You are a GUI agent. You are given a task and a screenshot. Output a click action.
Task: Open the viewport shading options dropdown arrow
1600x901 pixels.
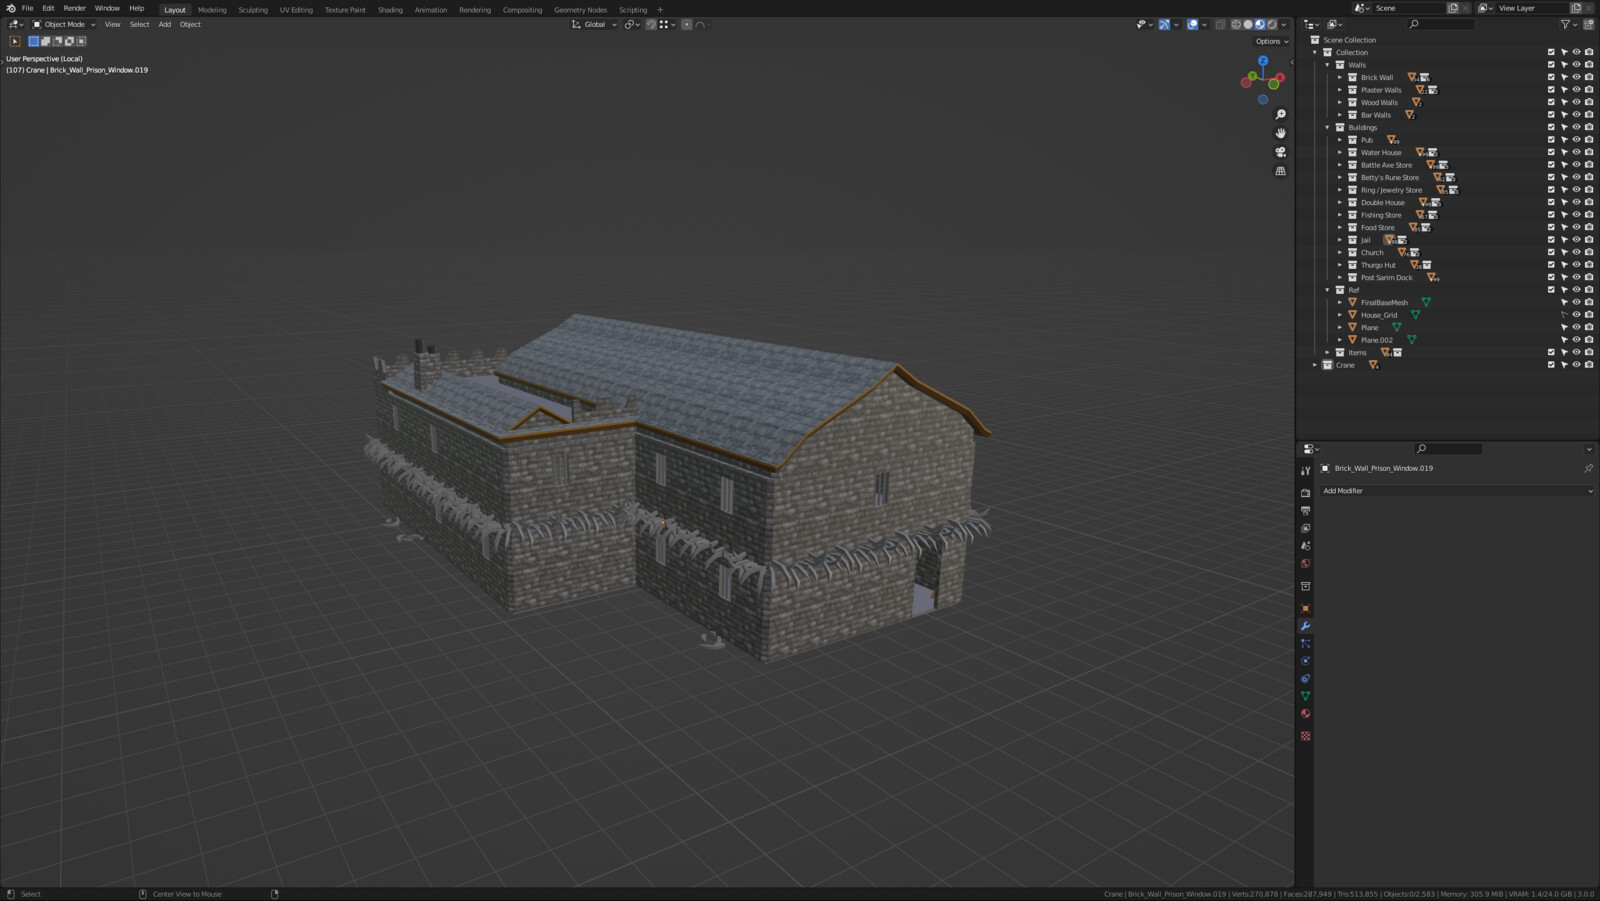point(1285,25)
